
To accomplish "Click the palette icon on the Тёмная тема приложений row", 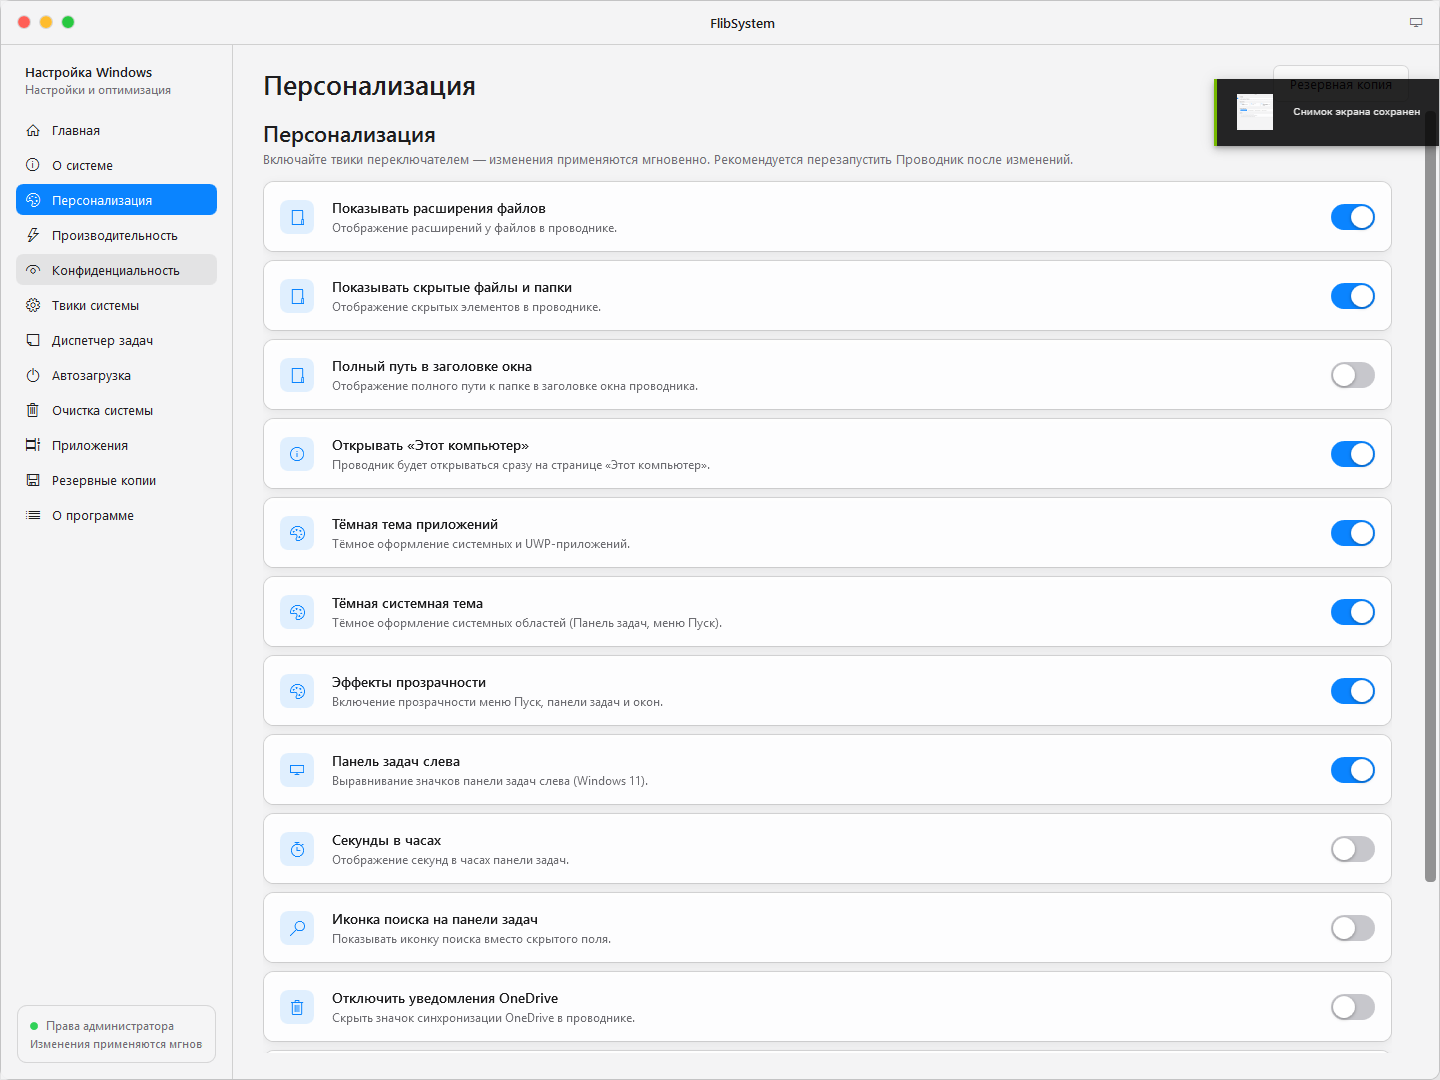I will tap(297, 533).
